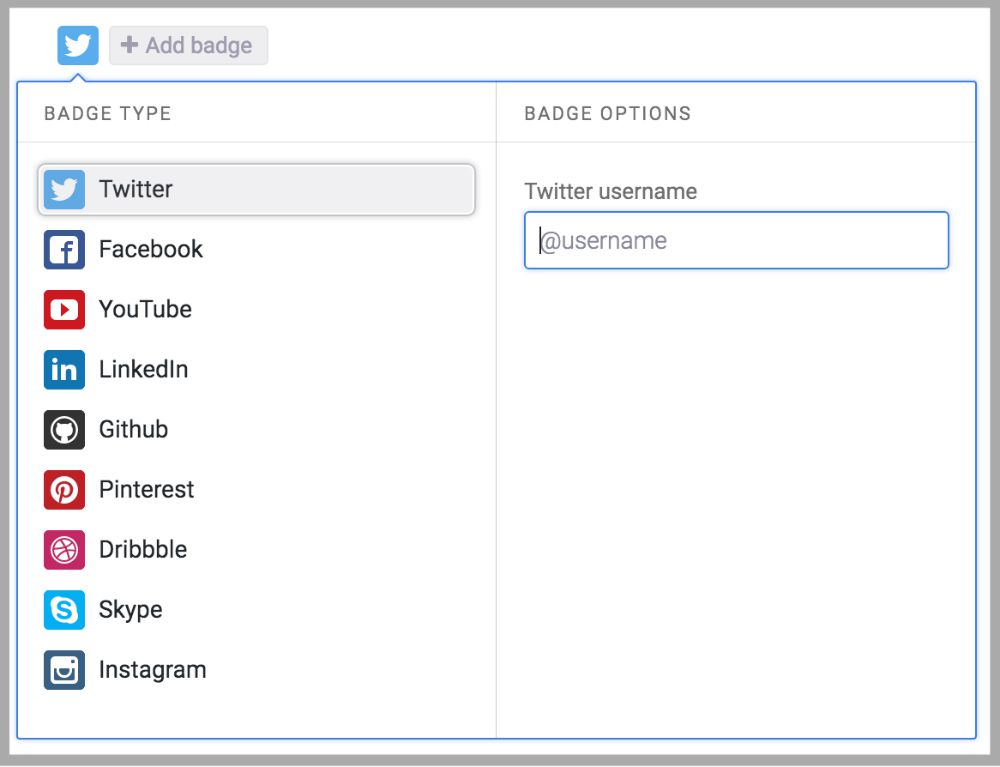Click the Twitter badge icon beside Add badge

[78, 45]
